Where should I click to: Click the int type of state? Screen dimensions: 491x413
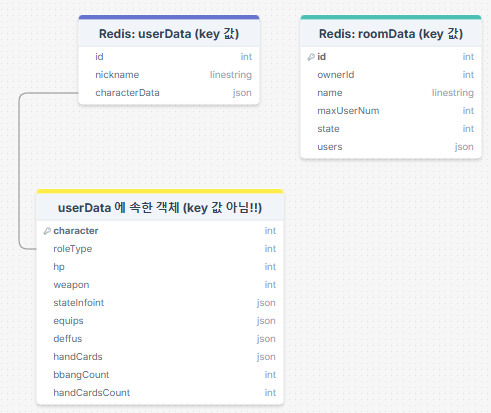pos(468,129)
